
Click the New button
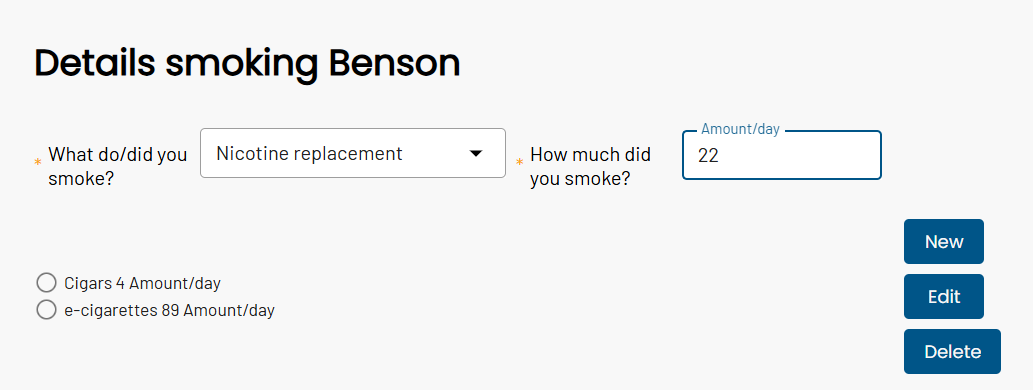pyautogui.click(x=943, y=242)
